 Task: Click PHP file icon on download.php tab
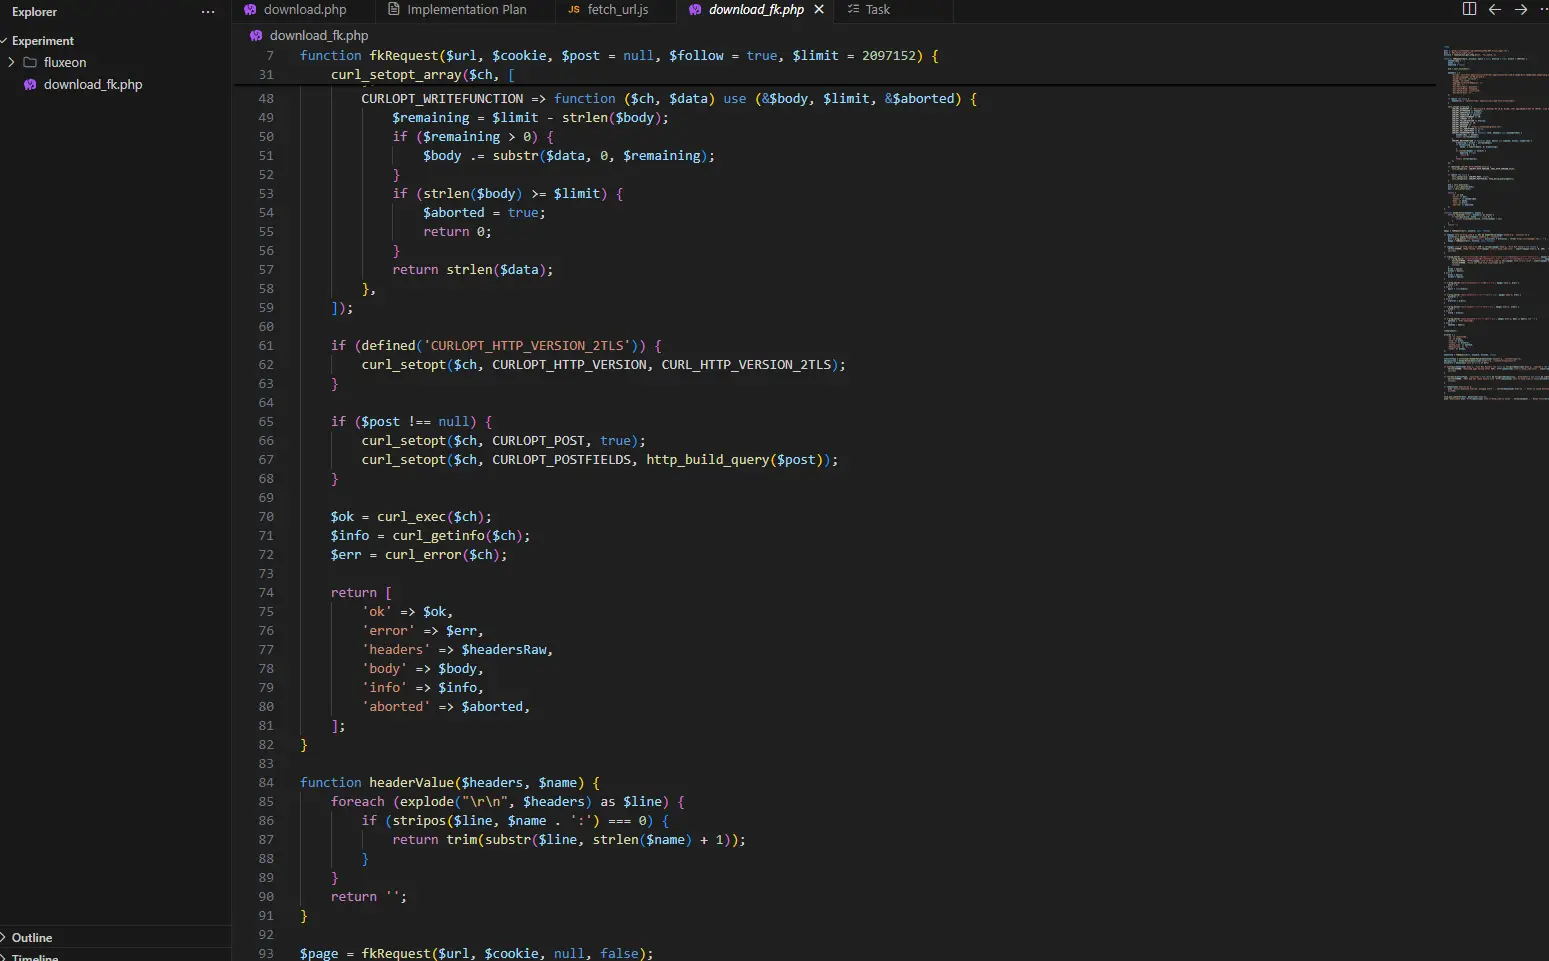click(250, 10)
